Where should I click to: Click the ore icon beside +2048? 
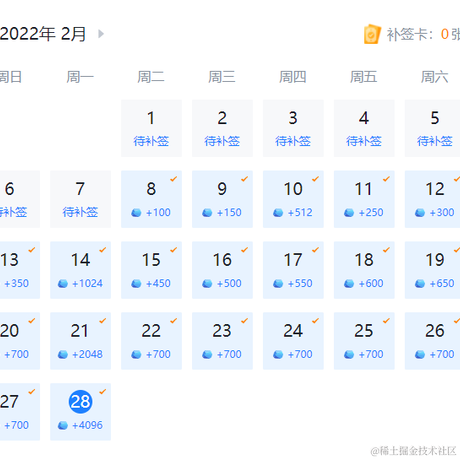63,355
